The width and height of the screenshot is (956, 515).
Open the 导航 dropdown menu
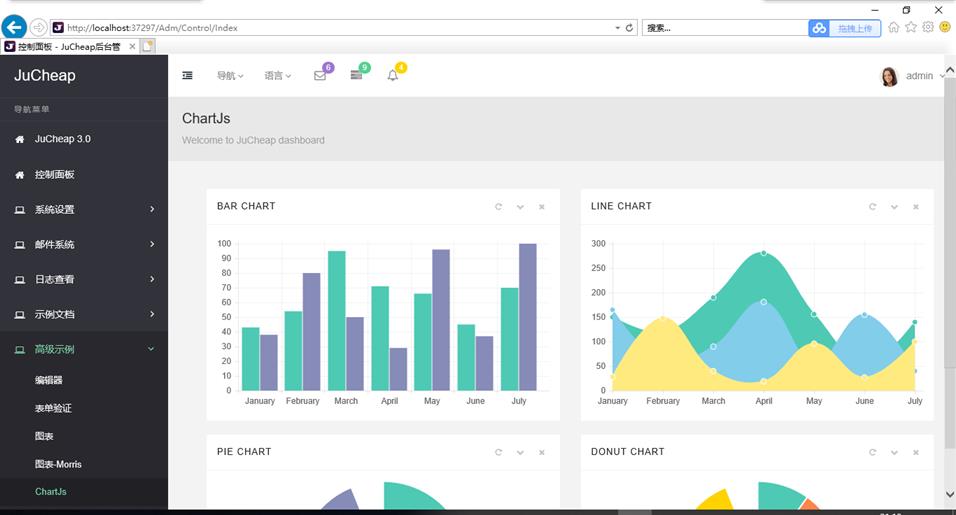pyautogui.click(x=230, y=76)
